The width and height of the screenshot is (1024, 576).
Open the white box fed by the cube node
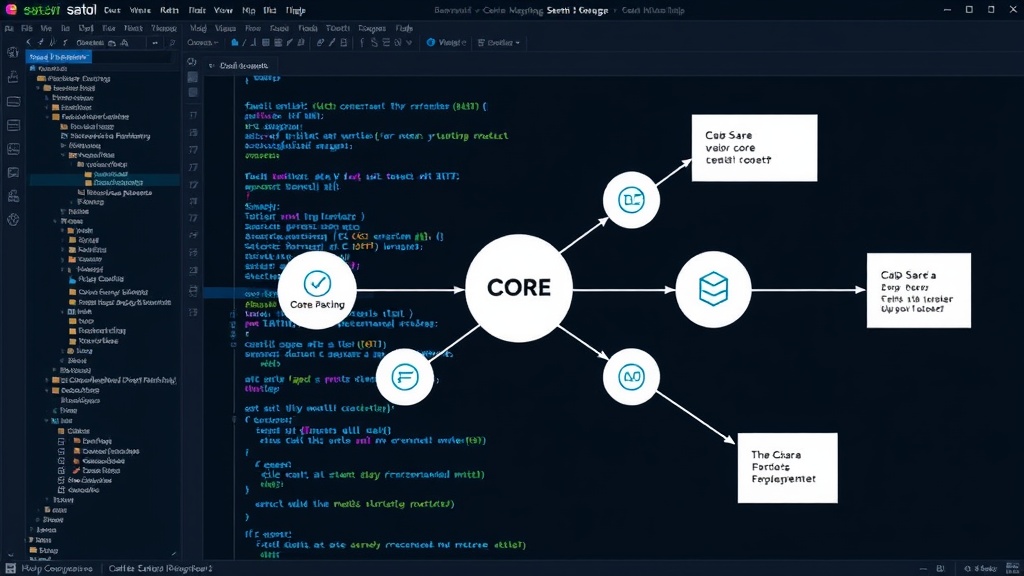(919, 291)
